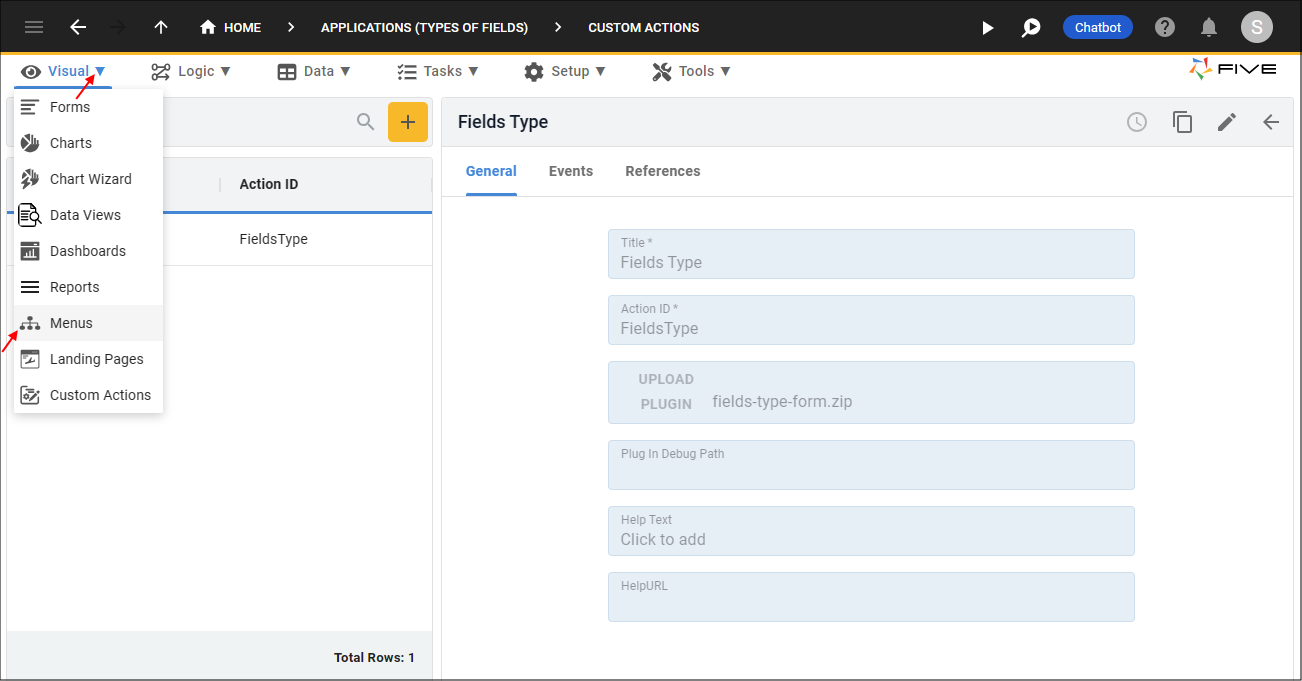Click the copy icon for Fields Type
1302x681 pixels.
1182,122
